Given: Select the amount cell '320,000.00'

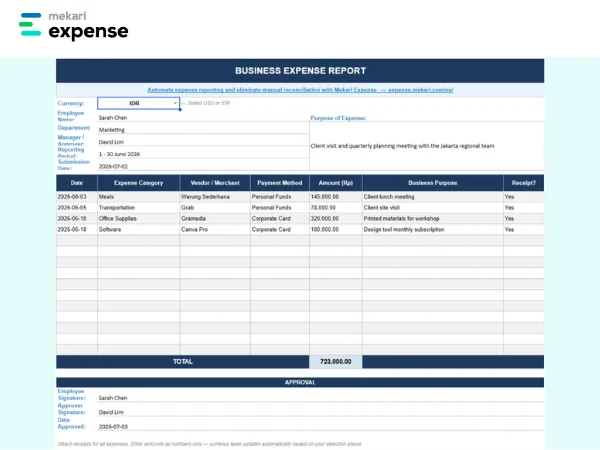Looking at the screenshot, I should pos(336,218).
